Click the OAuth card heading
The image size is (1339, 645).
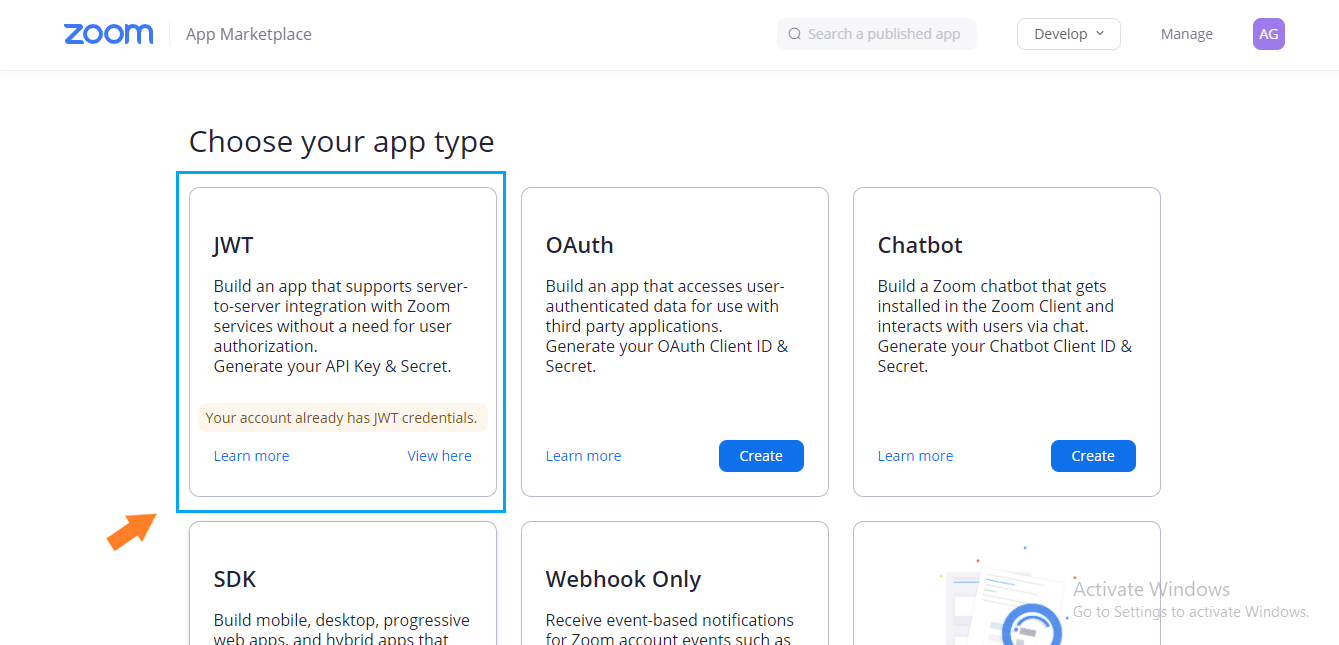point(580,245)
